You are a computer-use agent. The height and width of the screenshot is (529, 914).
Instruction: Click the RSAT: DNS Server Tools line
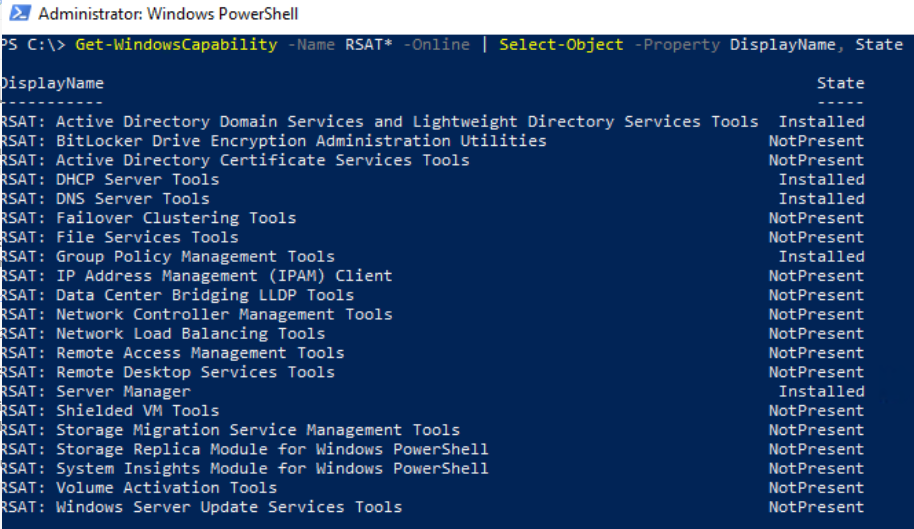point(105,199)
